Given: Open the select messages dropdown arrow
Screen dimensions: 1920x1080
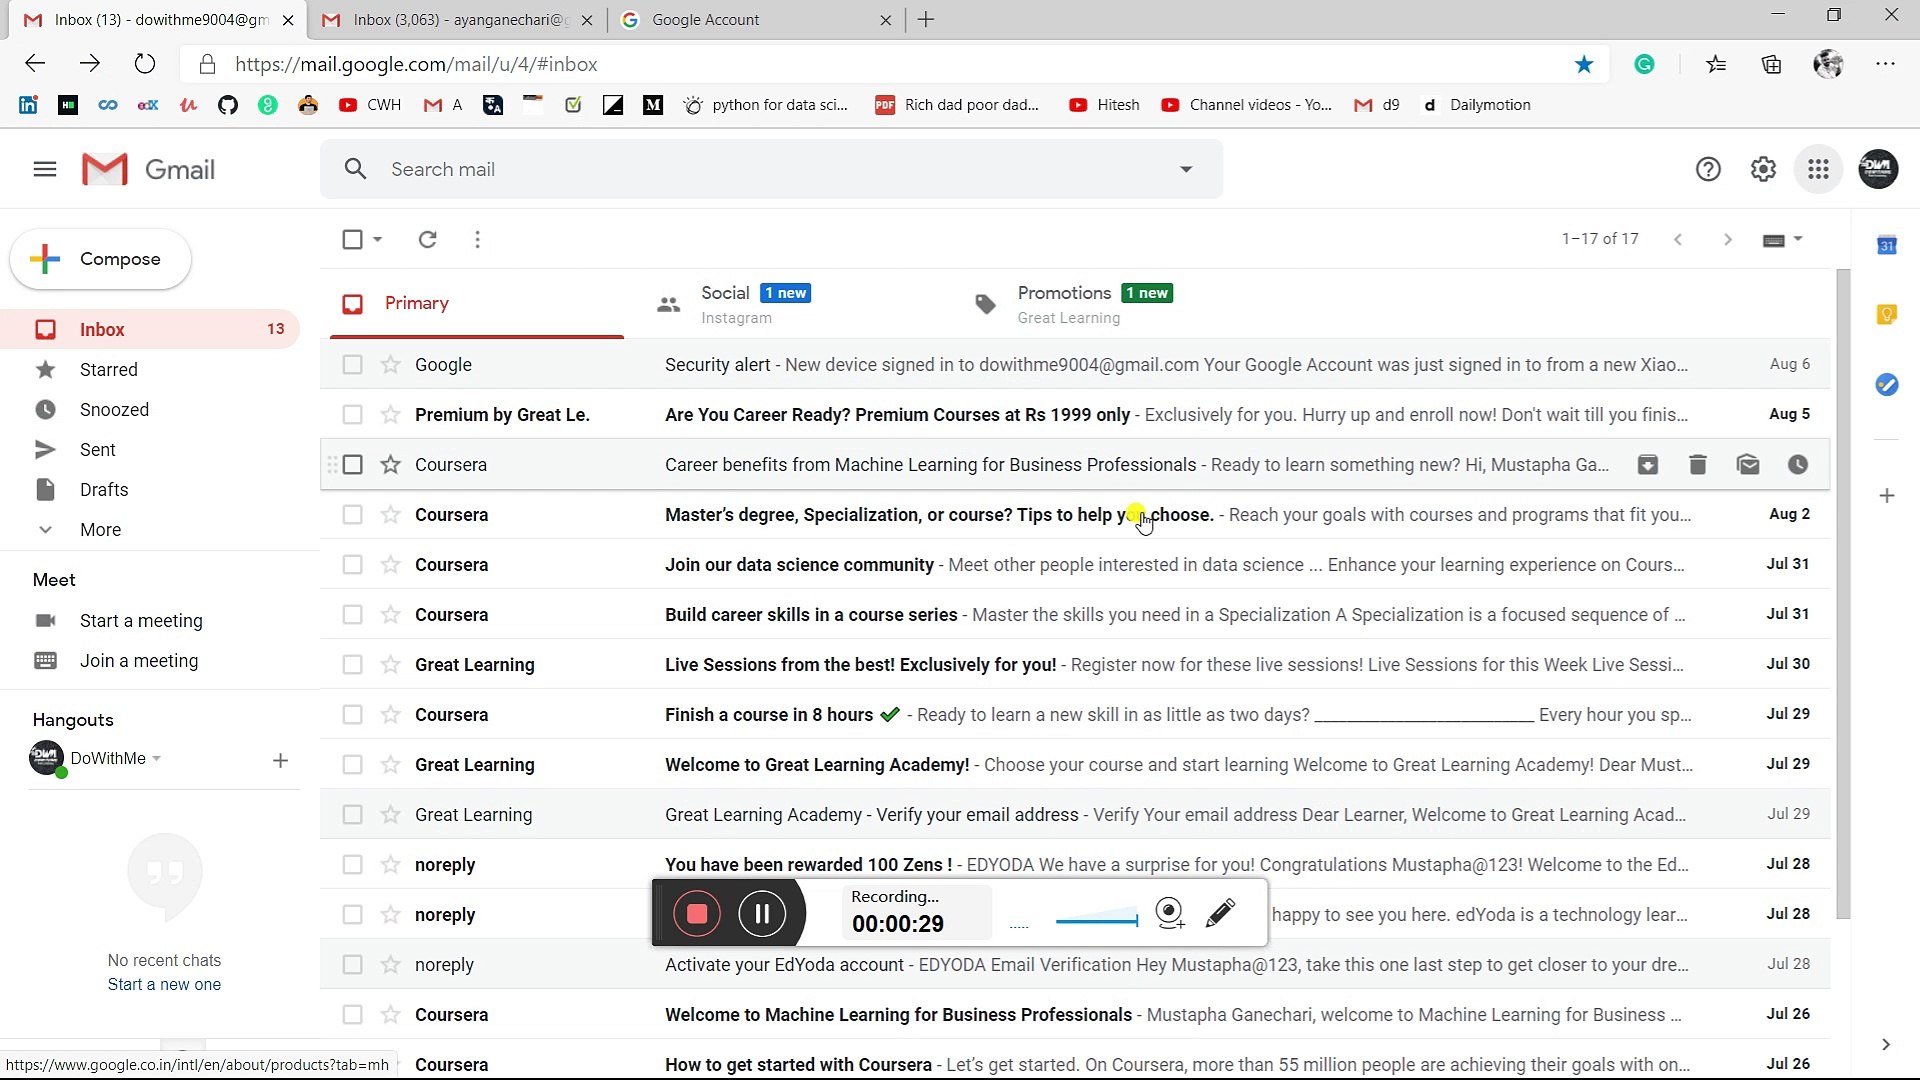Looking at the screenshot, I should (x=377, y=239).
